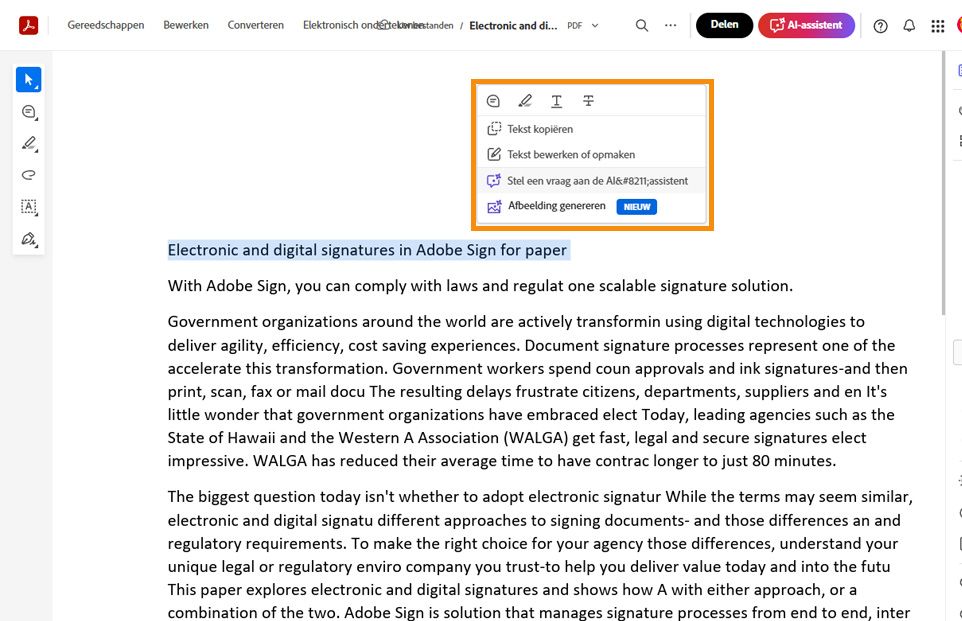Open the more options ellipsis menu

pyautogui.click(x=670, y=25)
